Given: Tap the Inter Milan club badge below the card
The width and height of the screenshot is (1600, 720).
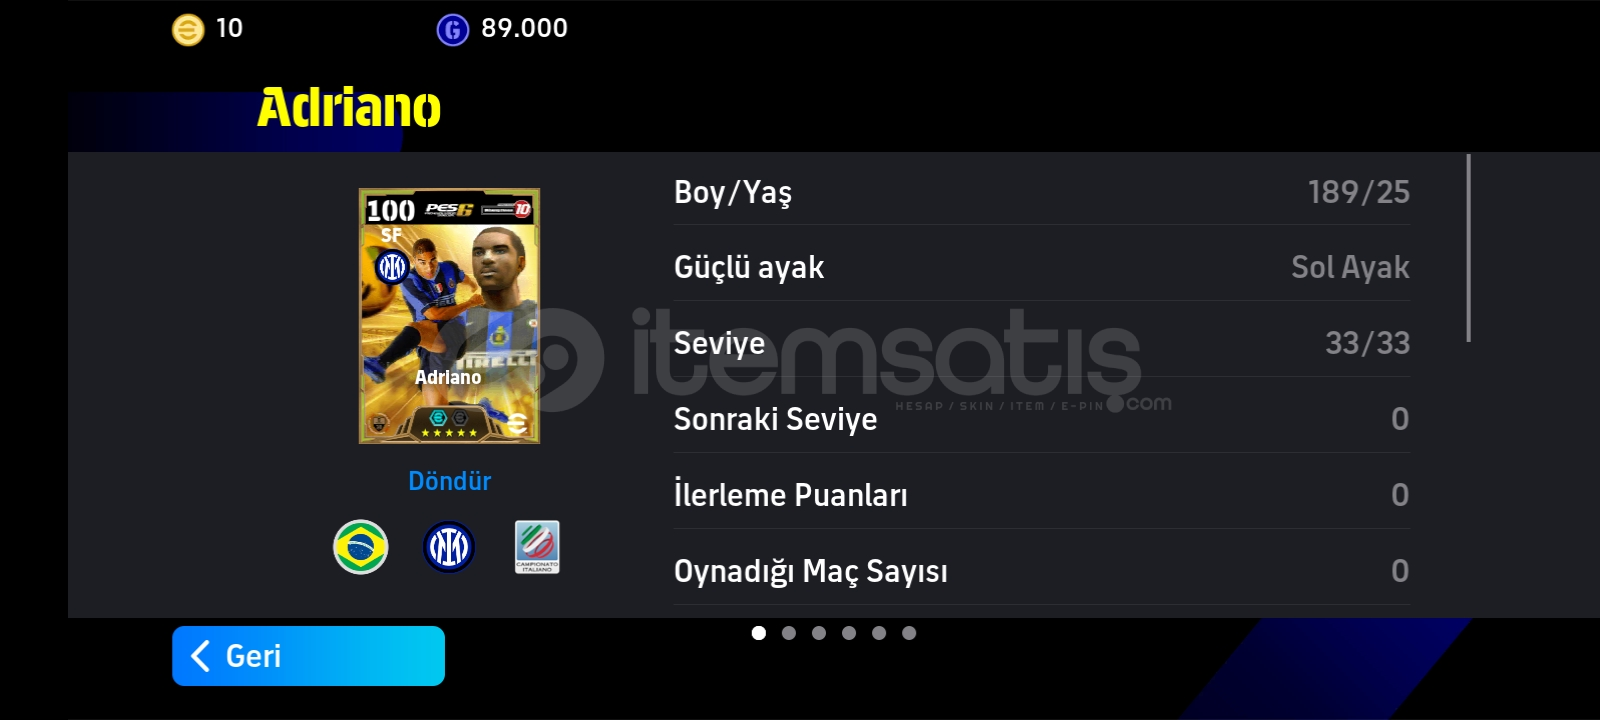Looking at the screenshot, I should pyautogui.click(x=449, y=547).
